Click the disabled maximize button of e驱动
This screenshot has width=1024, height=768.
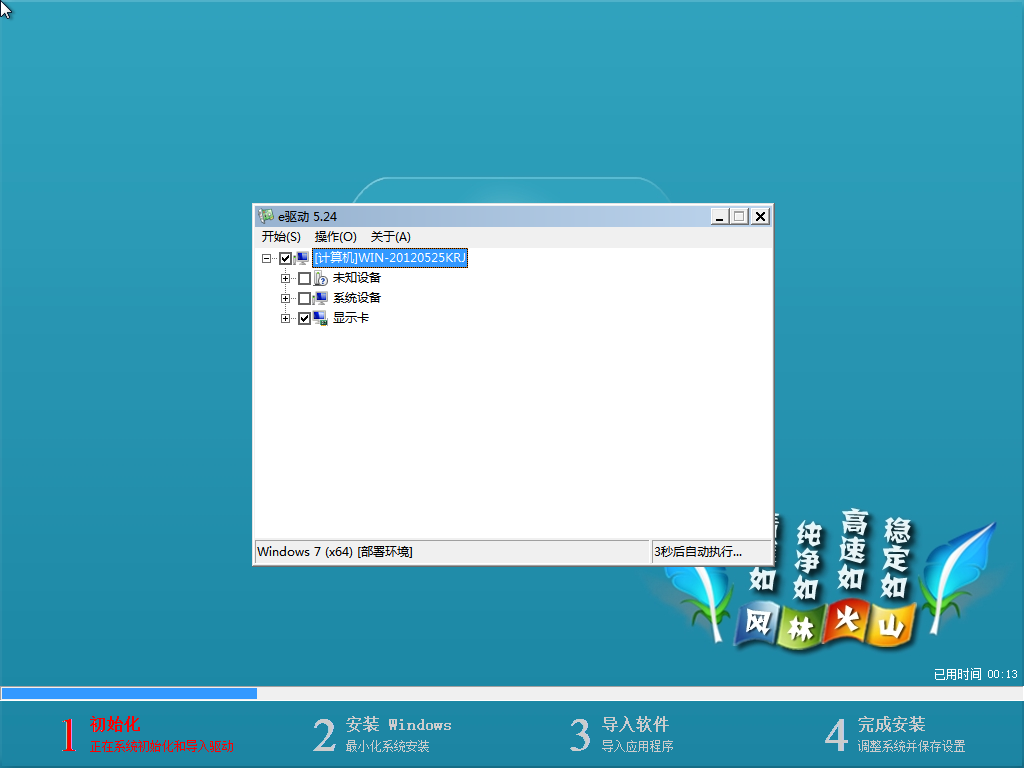click(x=739, y=216)
